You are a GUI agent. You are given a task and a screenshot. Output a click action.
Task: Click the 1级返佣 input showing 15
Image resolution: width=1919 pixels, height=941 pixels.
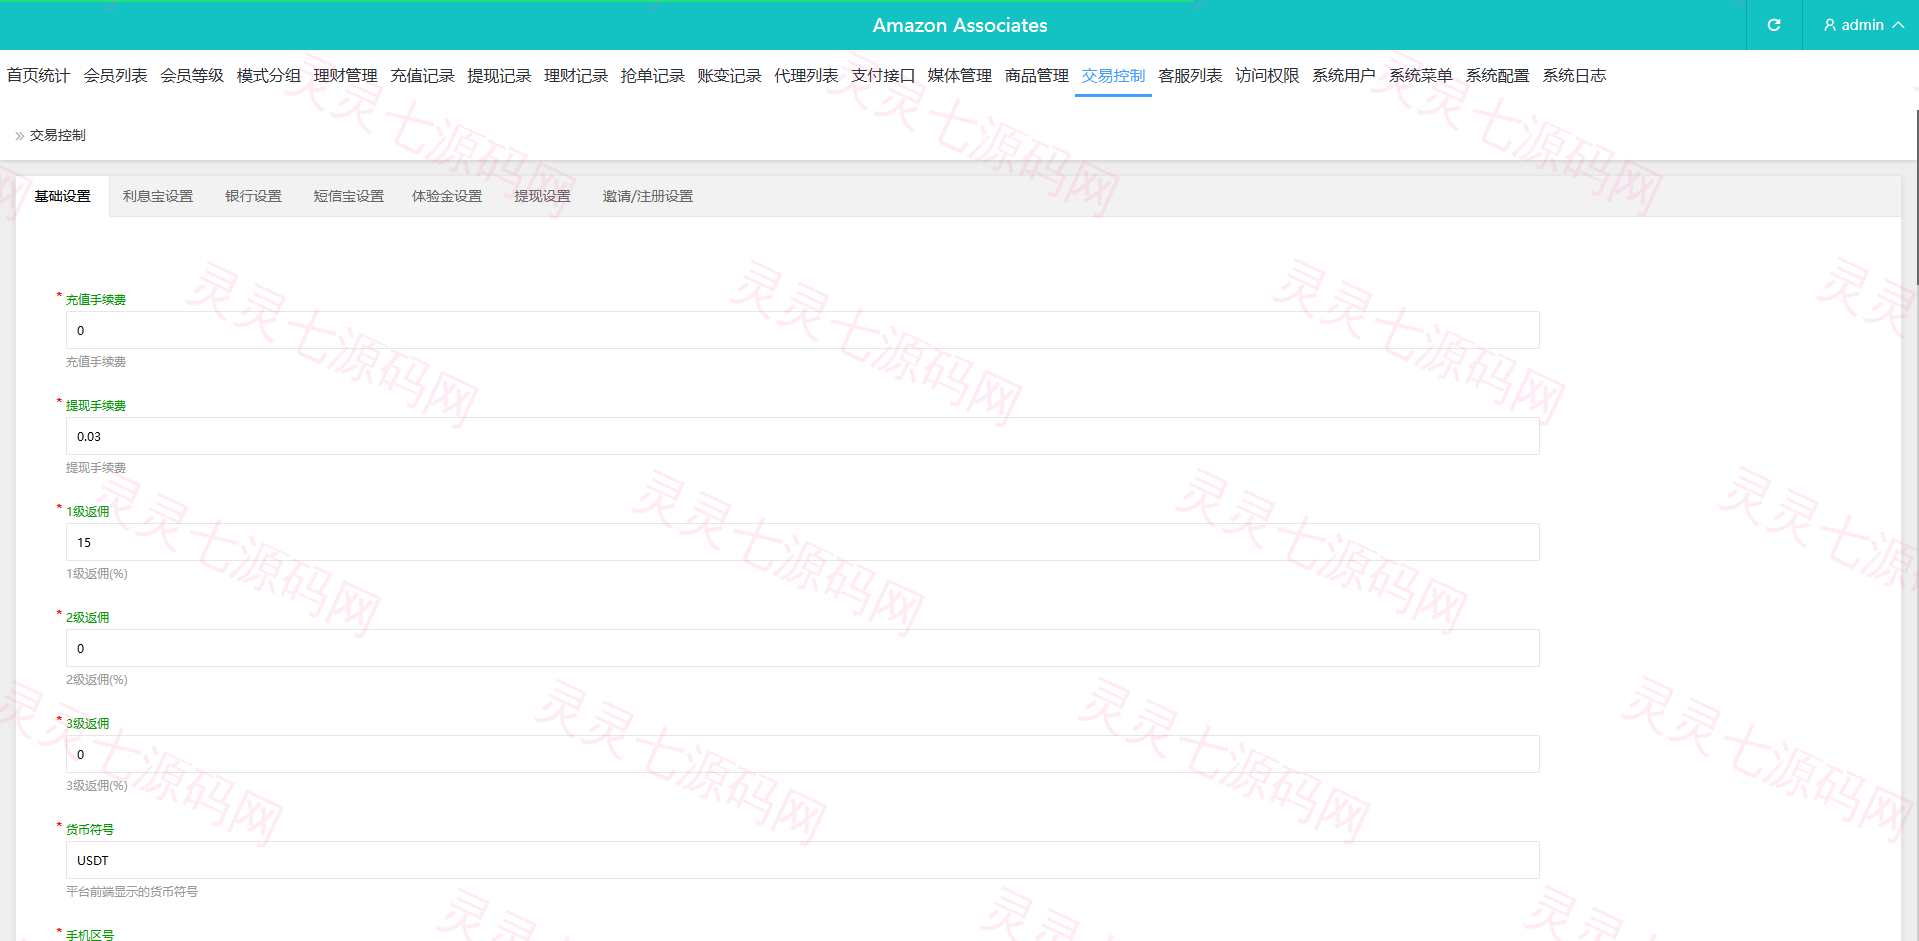(x=802, y=542)
